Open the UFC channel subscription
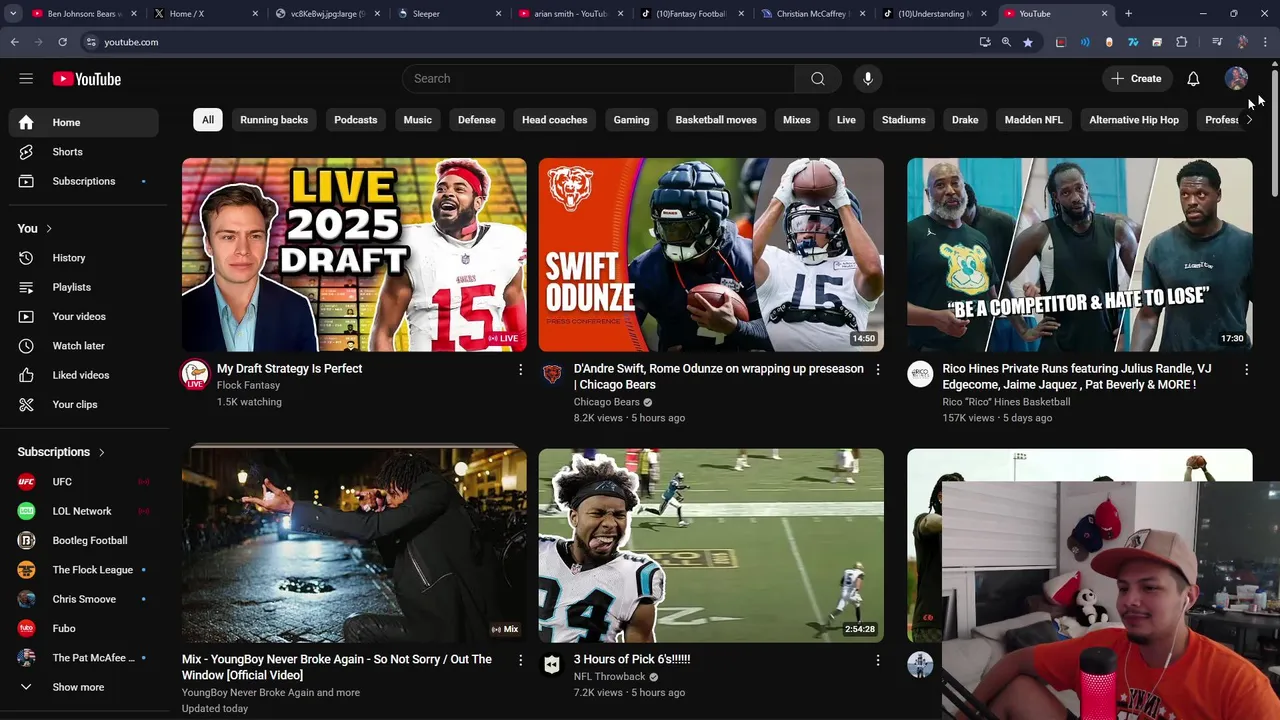The image size is (1280, 720). coord(84,482)
